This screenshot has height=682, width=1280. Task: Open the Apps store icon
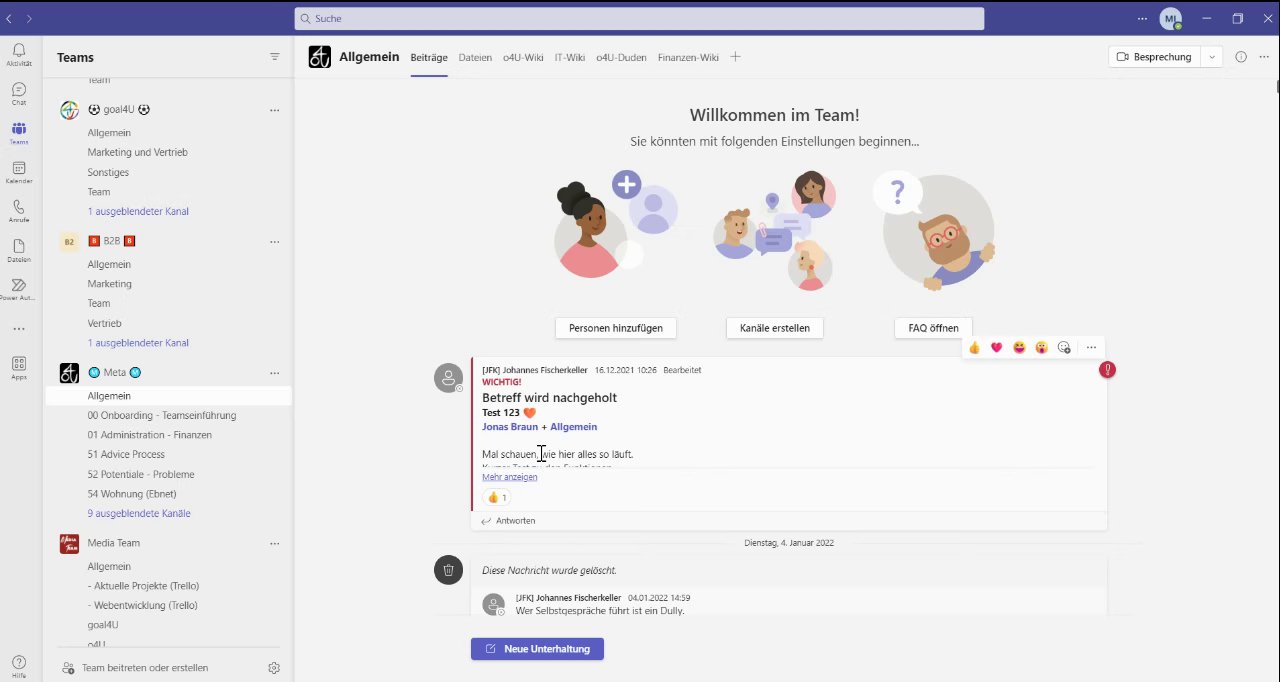click(19, 367)
